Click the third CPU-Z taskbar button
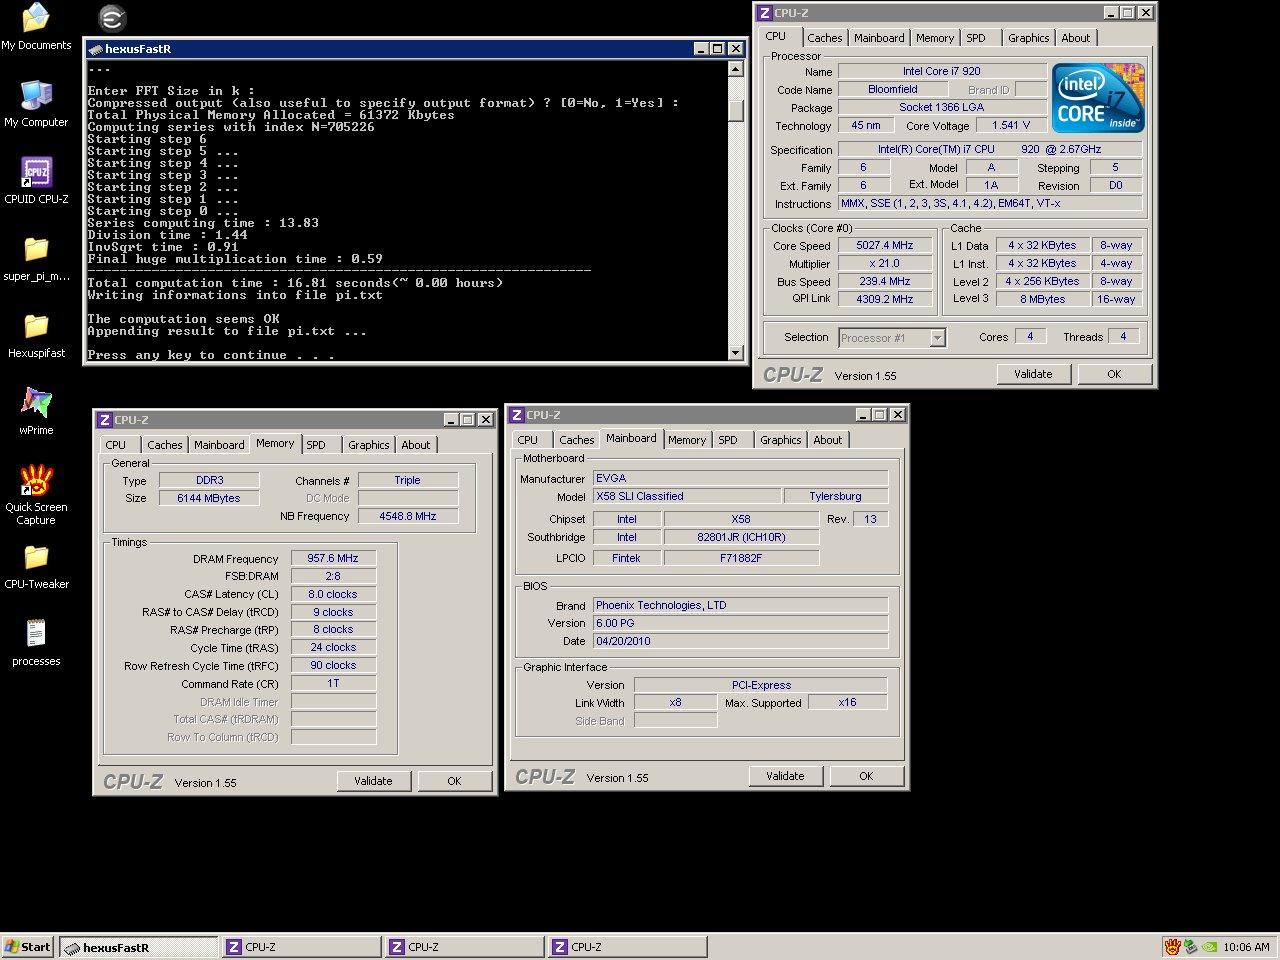Screen dimensions: 1280x960 click(628, 947)
